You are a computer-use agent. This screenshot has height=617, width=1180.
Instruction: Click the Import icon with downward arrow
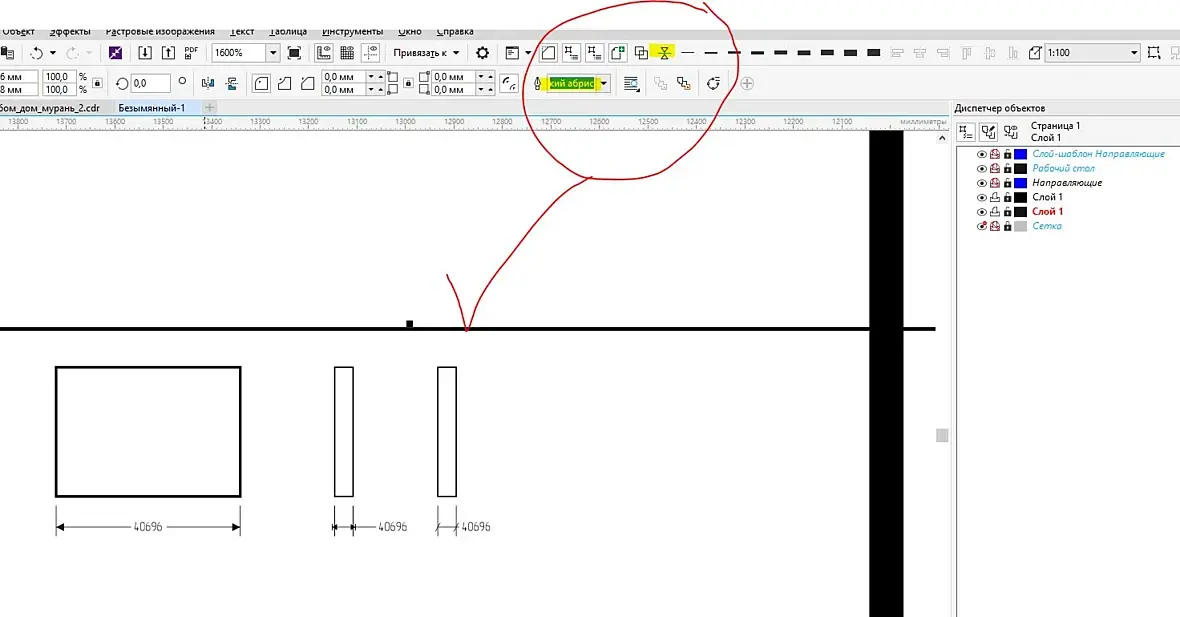click(145, 53)
